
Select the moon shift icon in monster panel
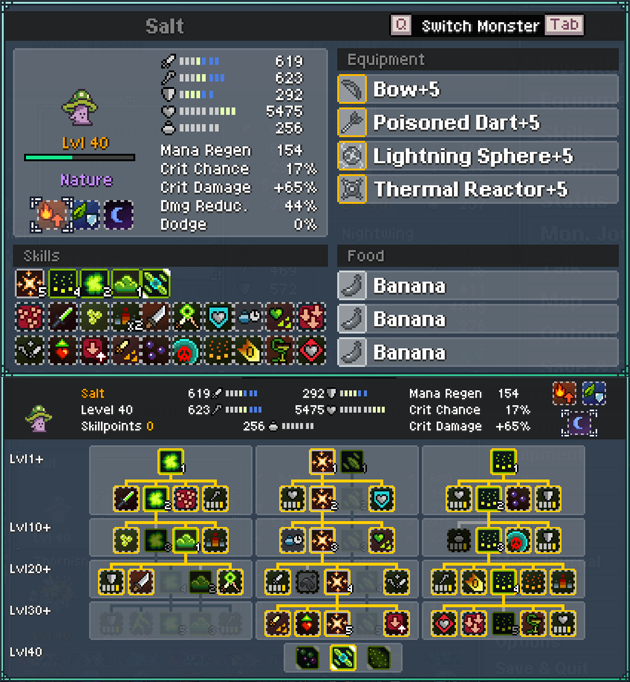[119, 215]
